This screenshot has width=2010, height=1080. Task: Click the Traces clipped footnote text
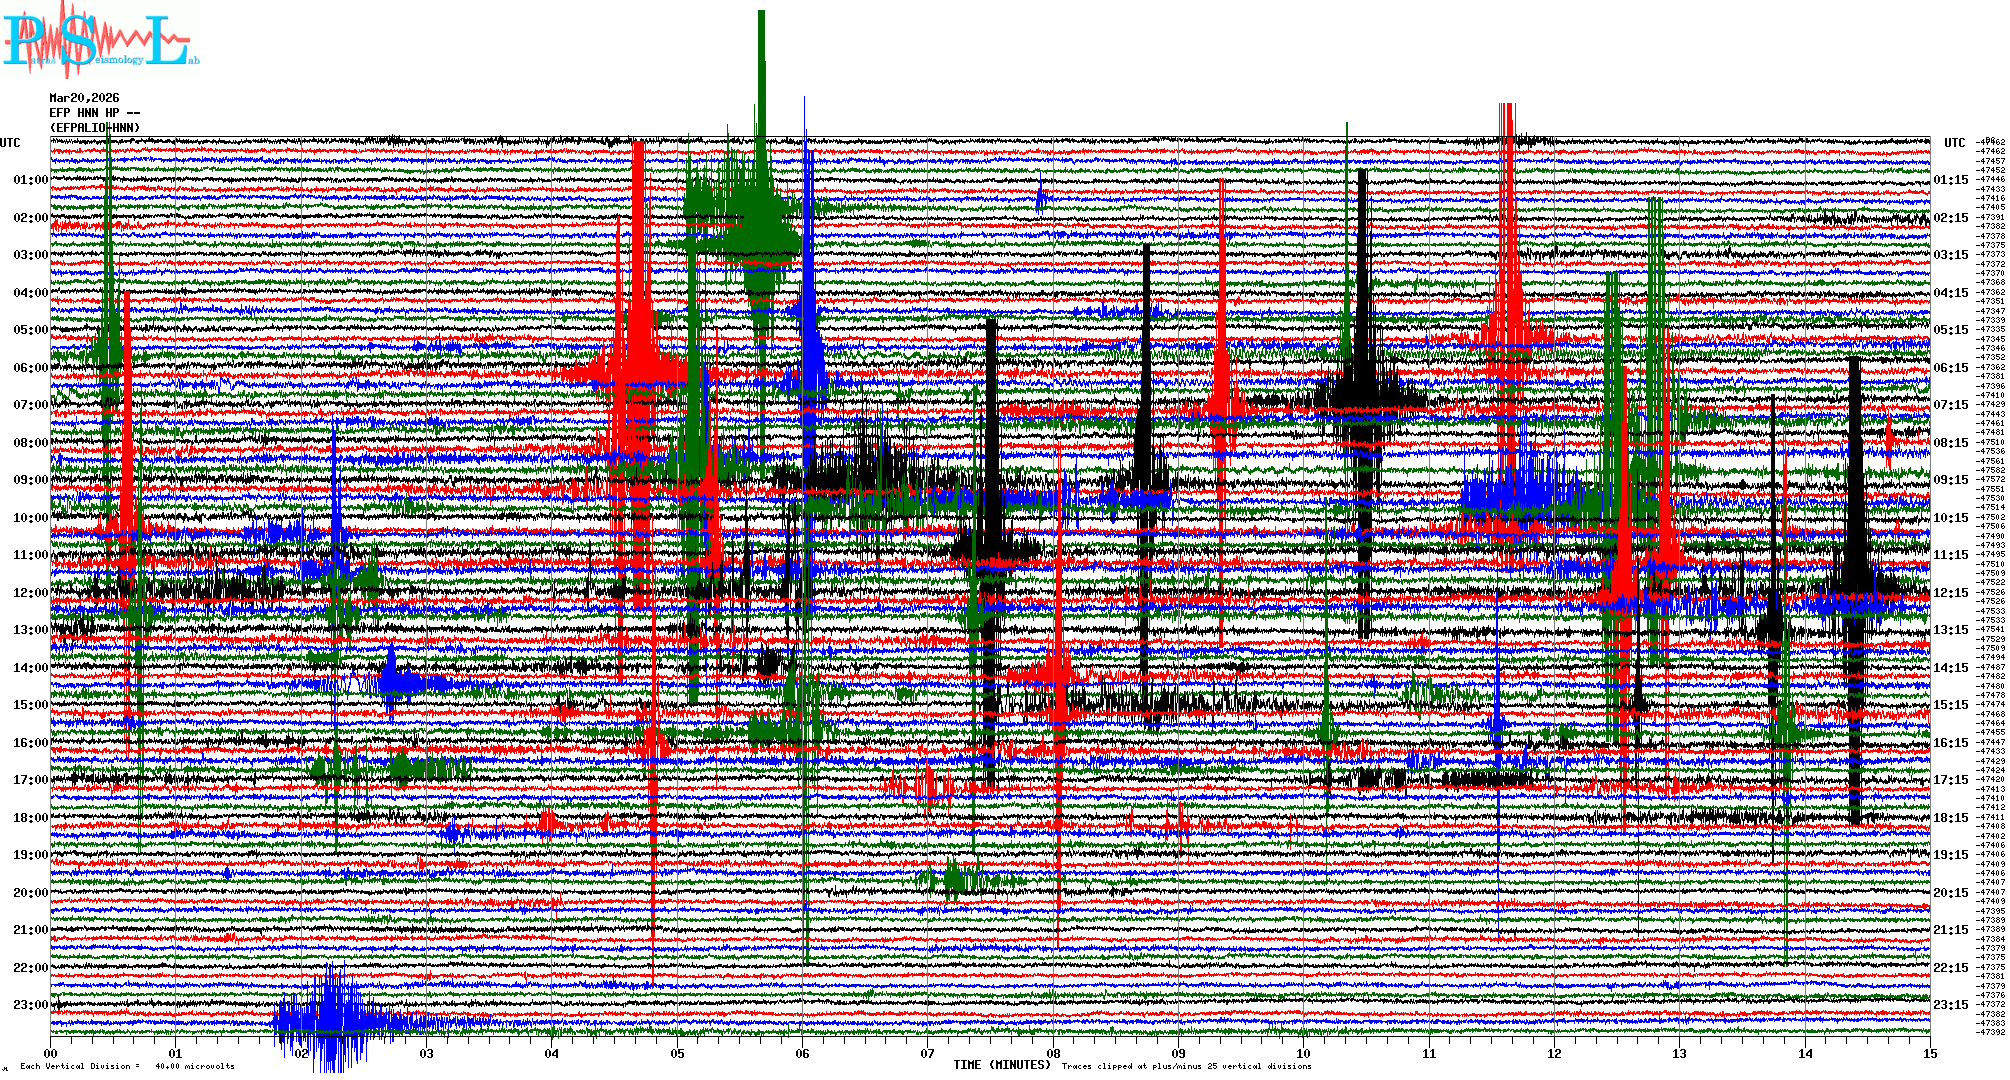[x=1186, y=1066]
